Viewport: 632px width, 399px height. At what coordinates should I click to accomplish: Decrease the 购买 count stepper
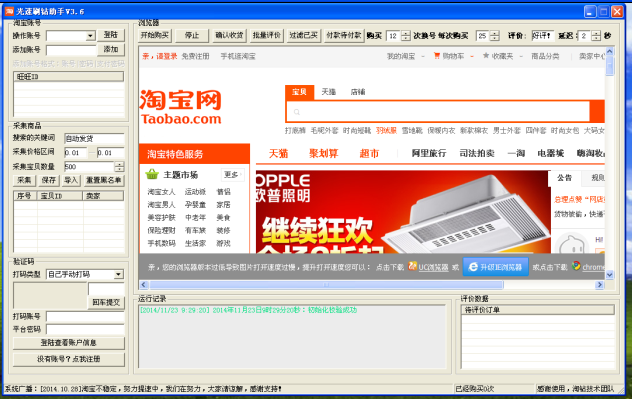pos(405,38)
